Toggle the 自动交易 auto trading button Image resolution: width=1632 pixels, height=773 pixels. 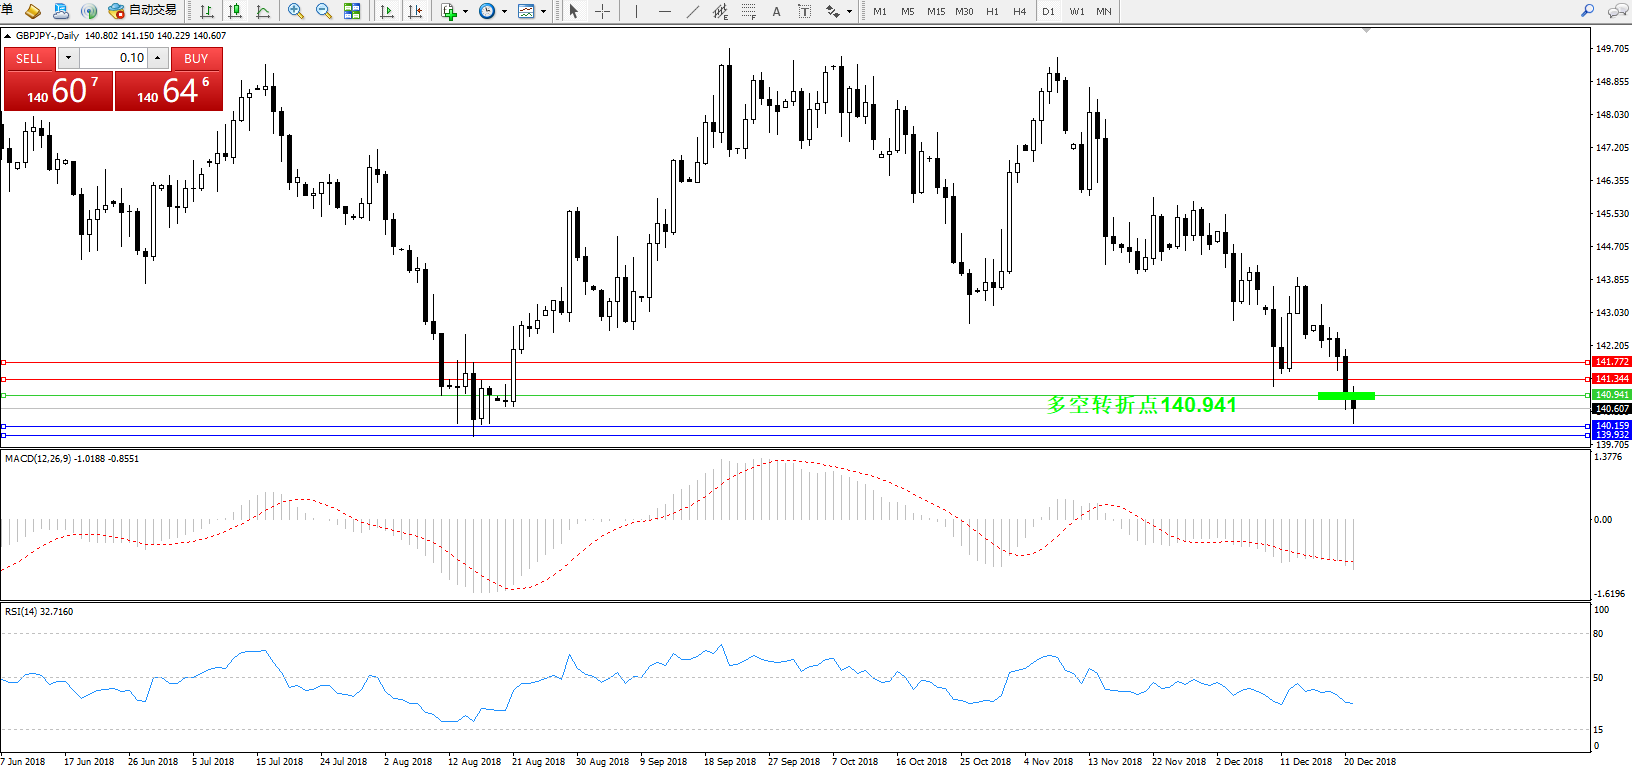[142, 11]
